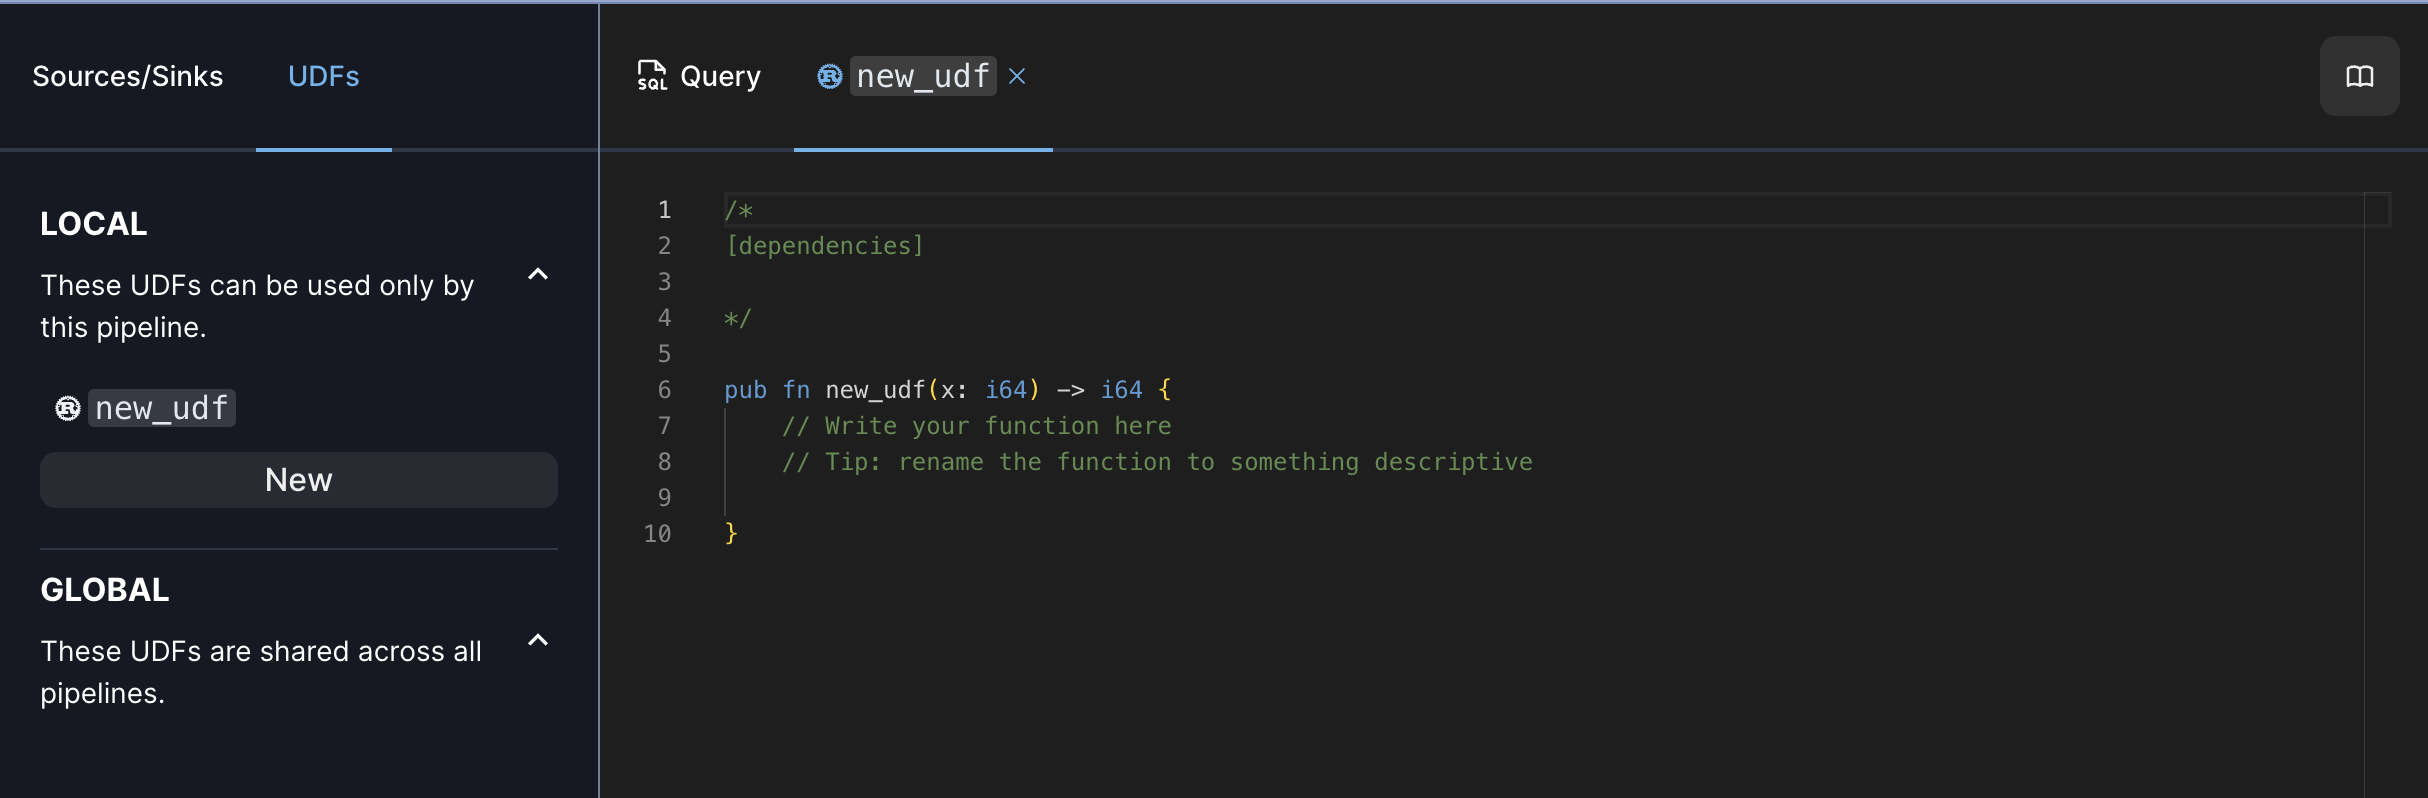Image resolution: width=2428 pixels, height=798 pixels.
Task: Click the rename tip comment line
Action: pyautogui.click(x=1156, y=462)
